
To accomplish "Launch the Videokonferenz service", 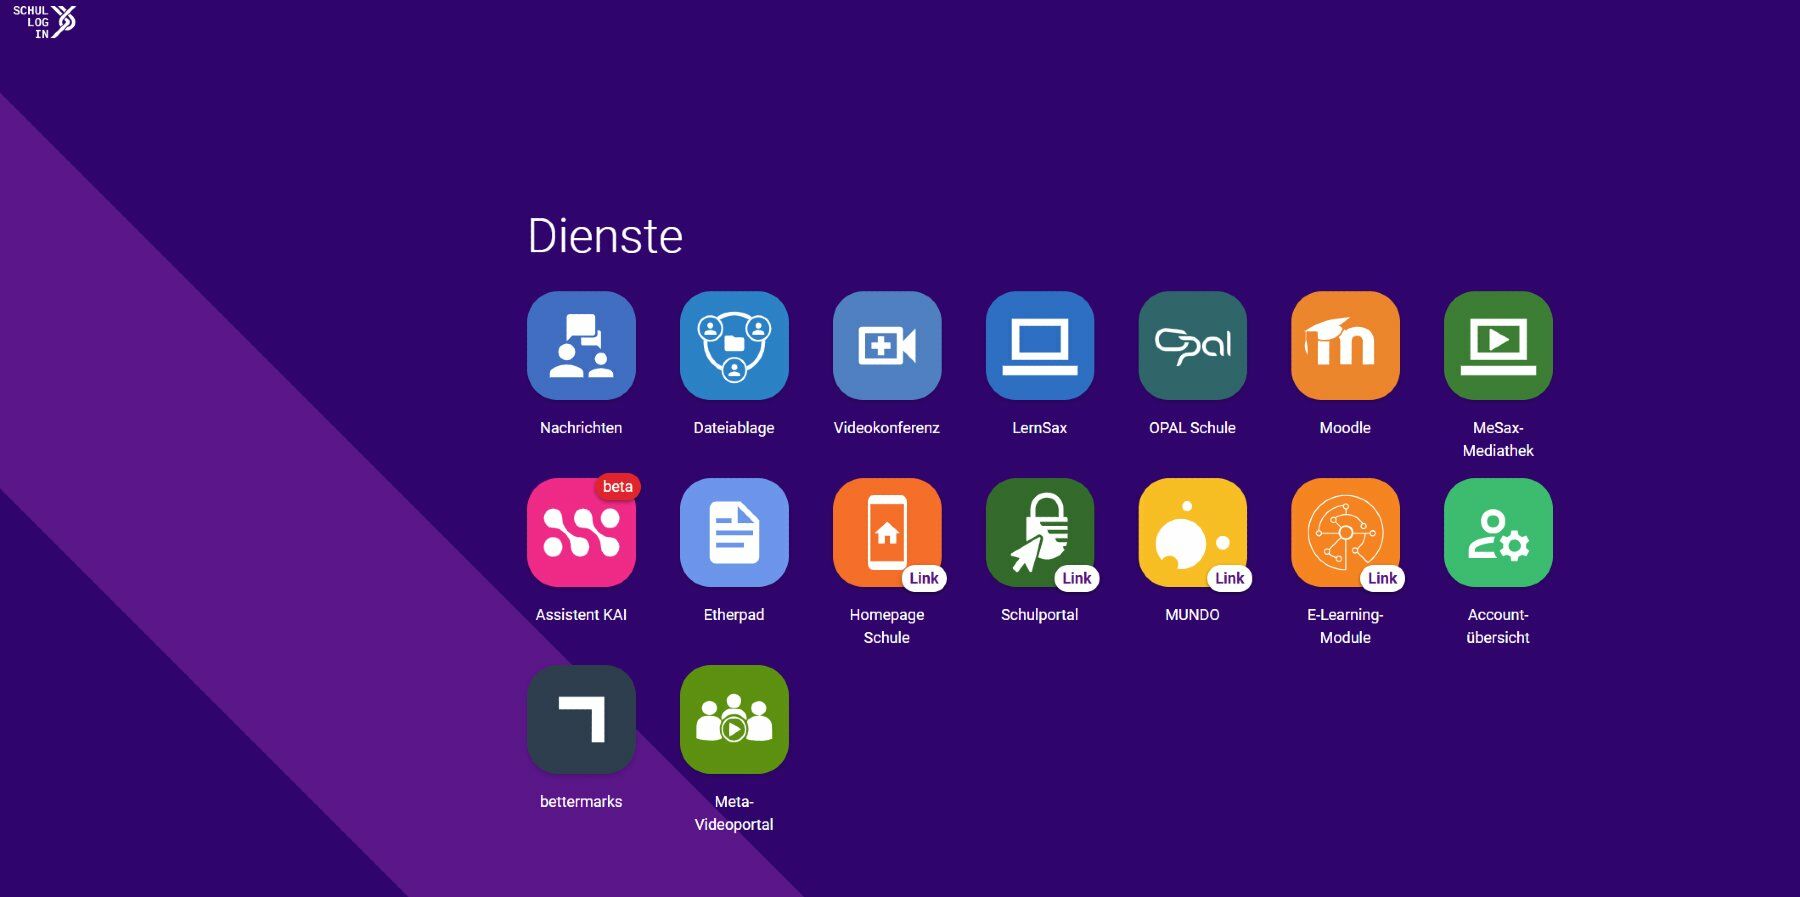I will coord(887,346).
